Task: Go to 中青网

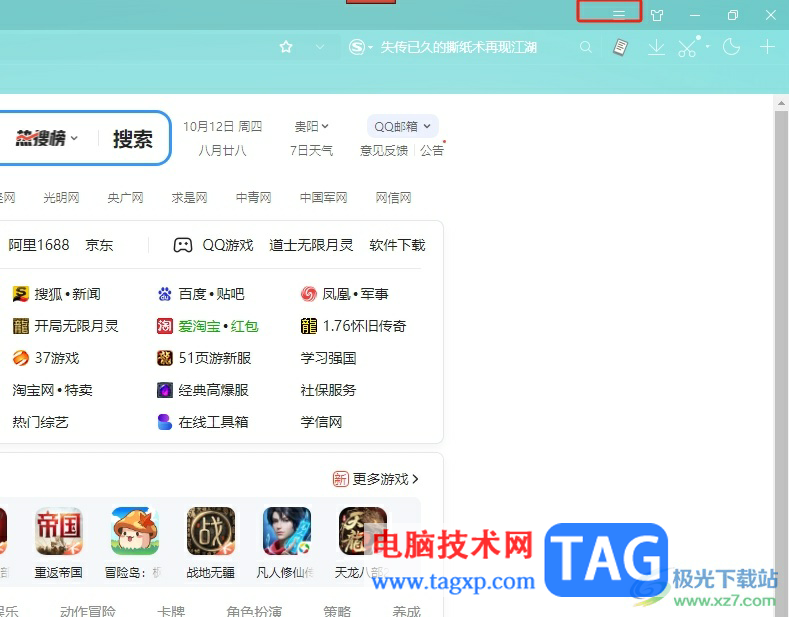Action: pos(254,198)
